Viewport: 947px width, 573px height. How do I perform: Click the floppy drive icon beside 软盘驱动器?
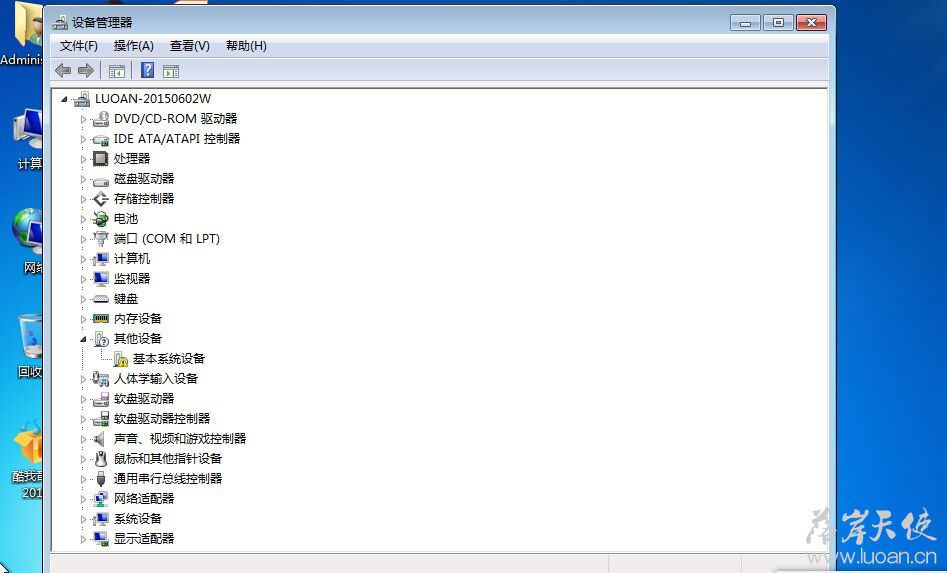click(x=101, y=399)
